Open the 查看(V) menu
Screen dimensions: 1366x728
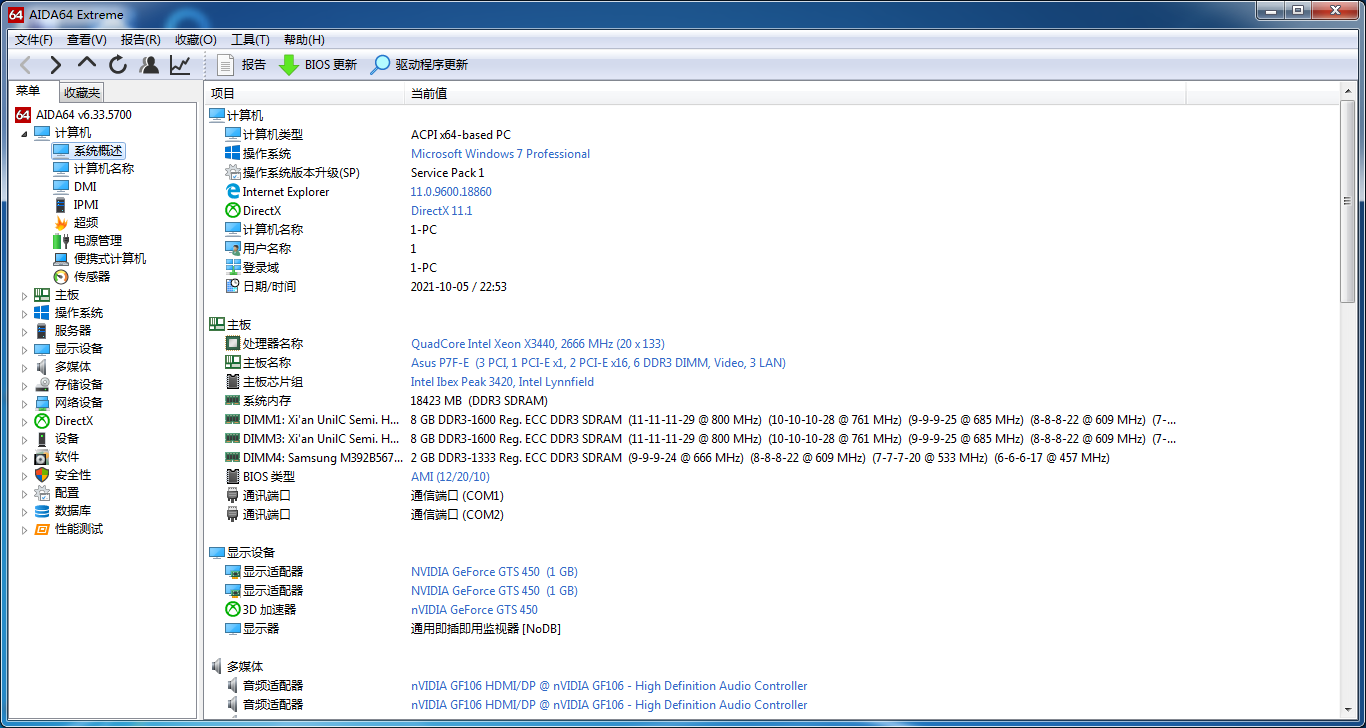87,40
